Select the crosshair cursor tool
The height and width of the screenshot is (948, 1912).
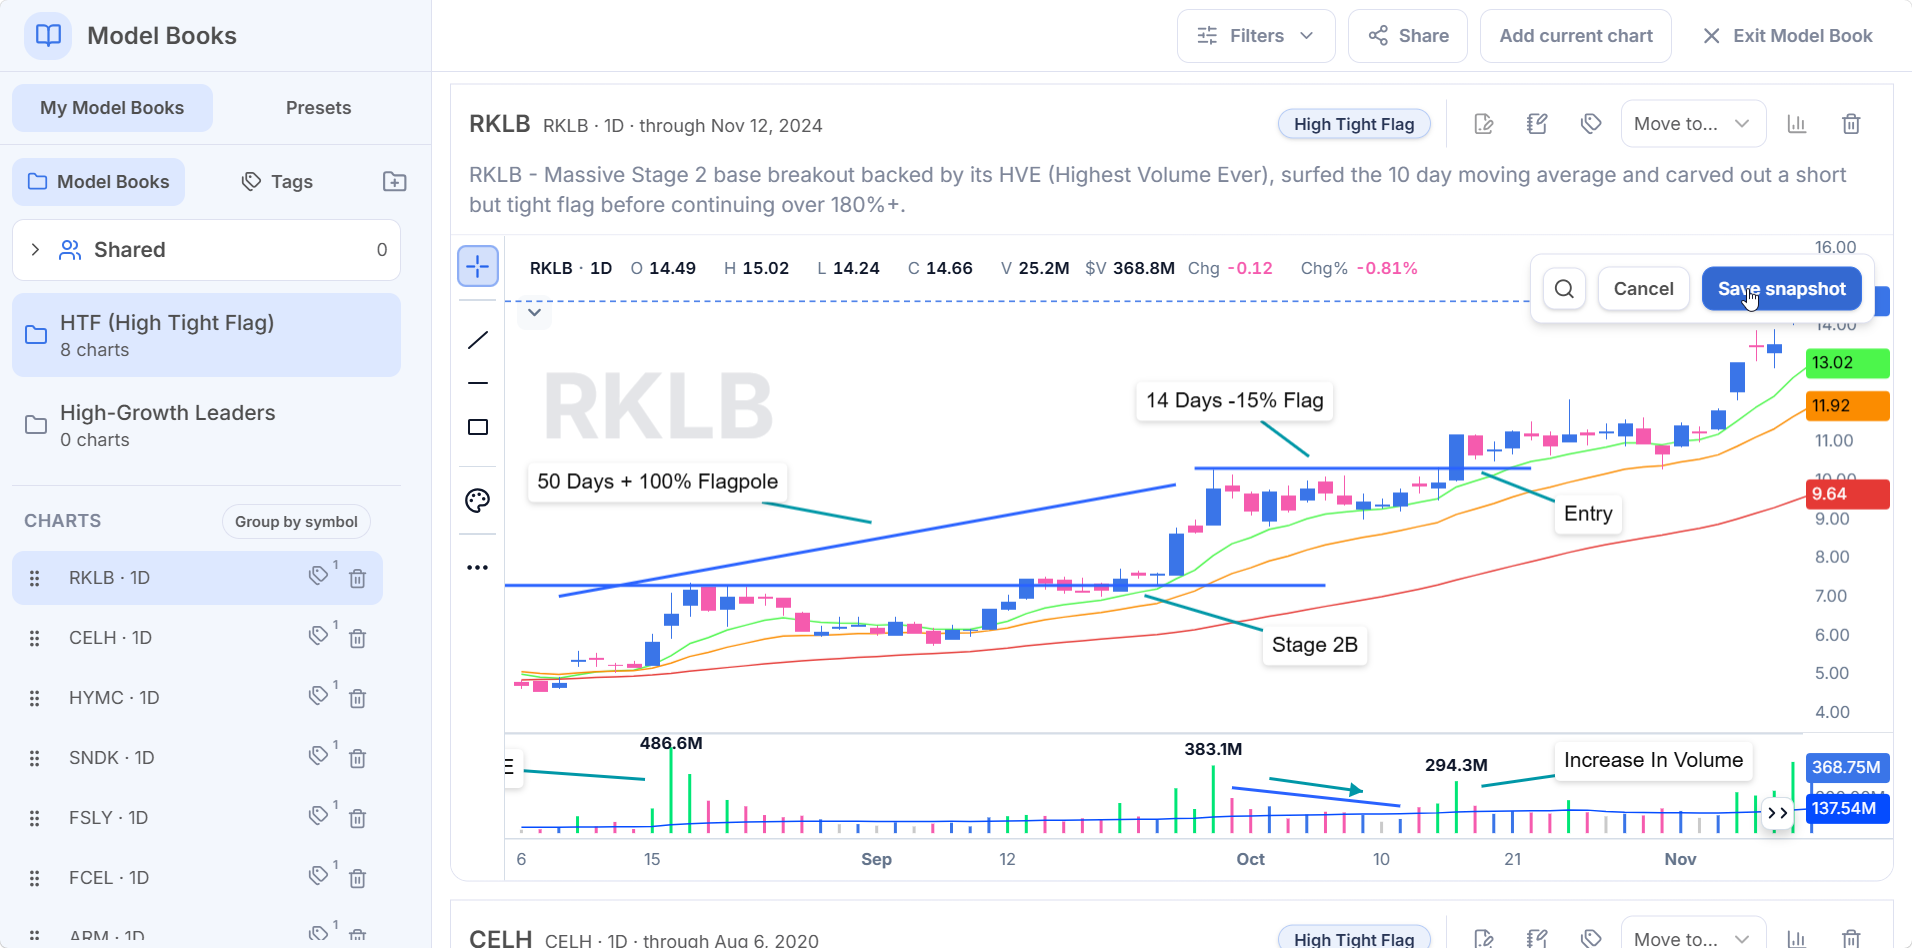tap(478, 266)
